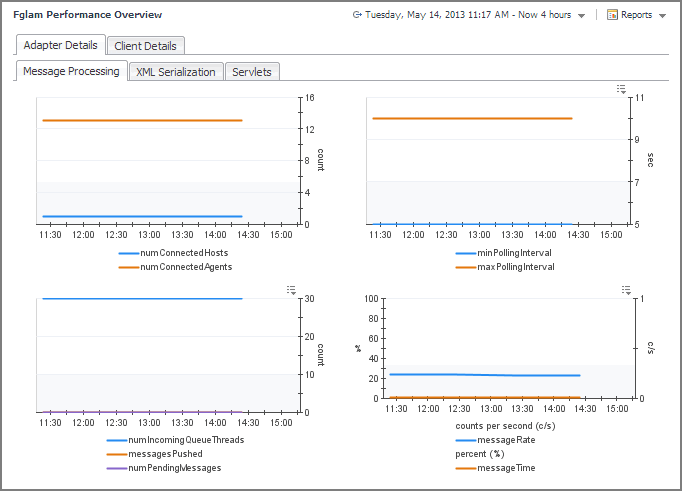Open the XML Serialization tab
The width and height of the screenshot is (682, 491).
tap(175, 72)
